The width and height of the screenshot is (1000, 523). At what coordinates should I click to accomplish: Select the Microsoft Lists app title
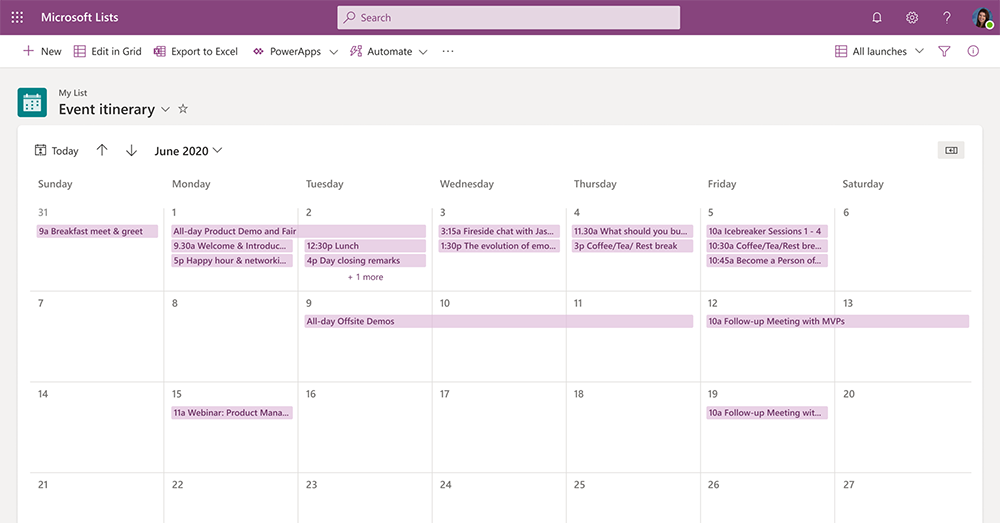tap(80, 17)
